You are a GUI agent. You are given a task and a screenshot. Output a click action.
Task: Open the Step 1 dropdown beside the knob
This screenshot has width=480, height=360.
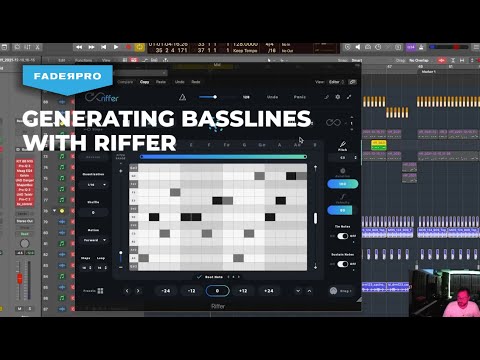click(346, 291)
